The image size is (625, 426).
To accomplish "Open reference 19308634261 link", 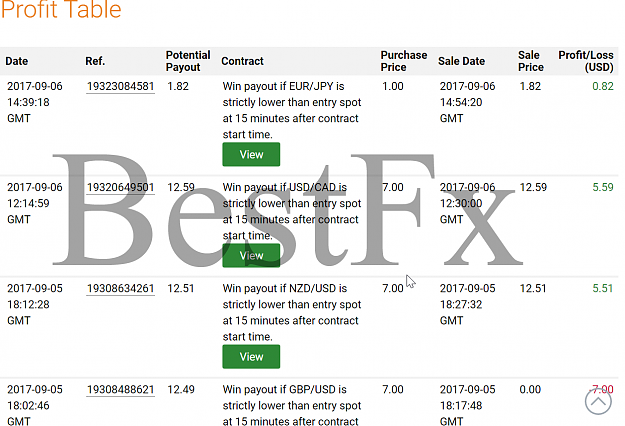I will [120, 289].
